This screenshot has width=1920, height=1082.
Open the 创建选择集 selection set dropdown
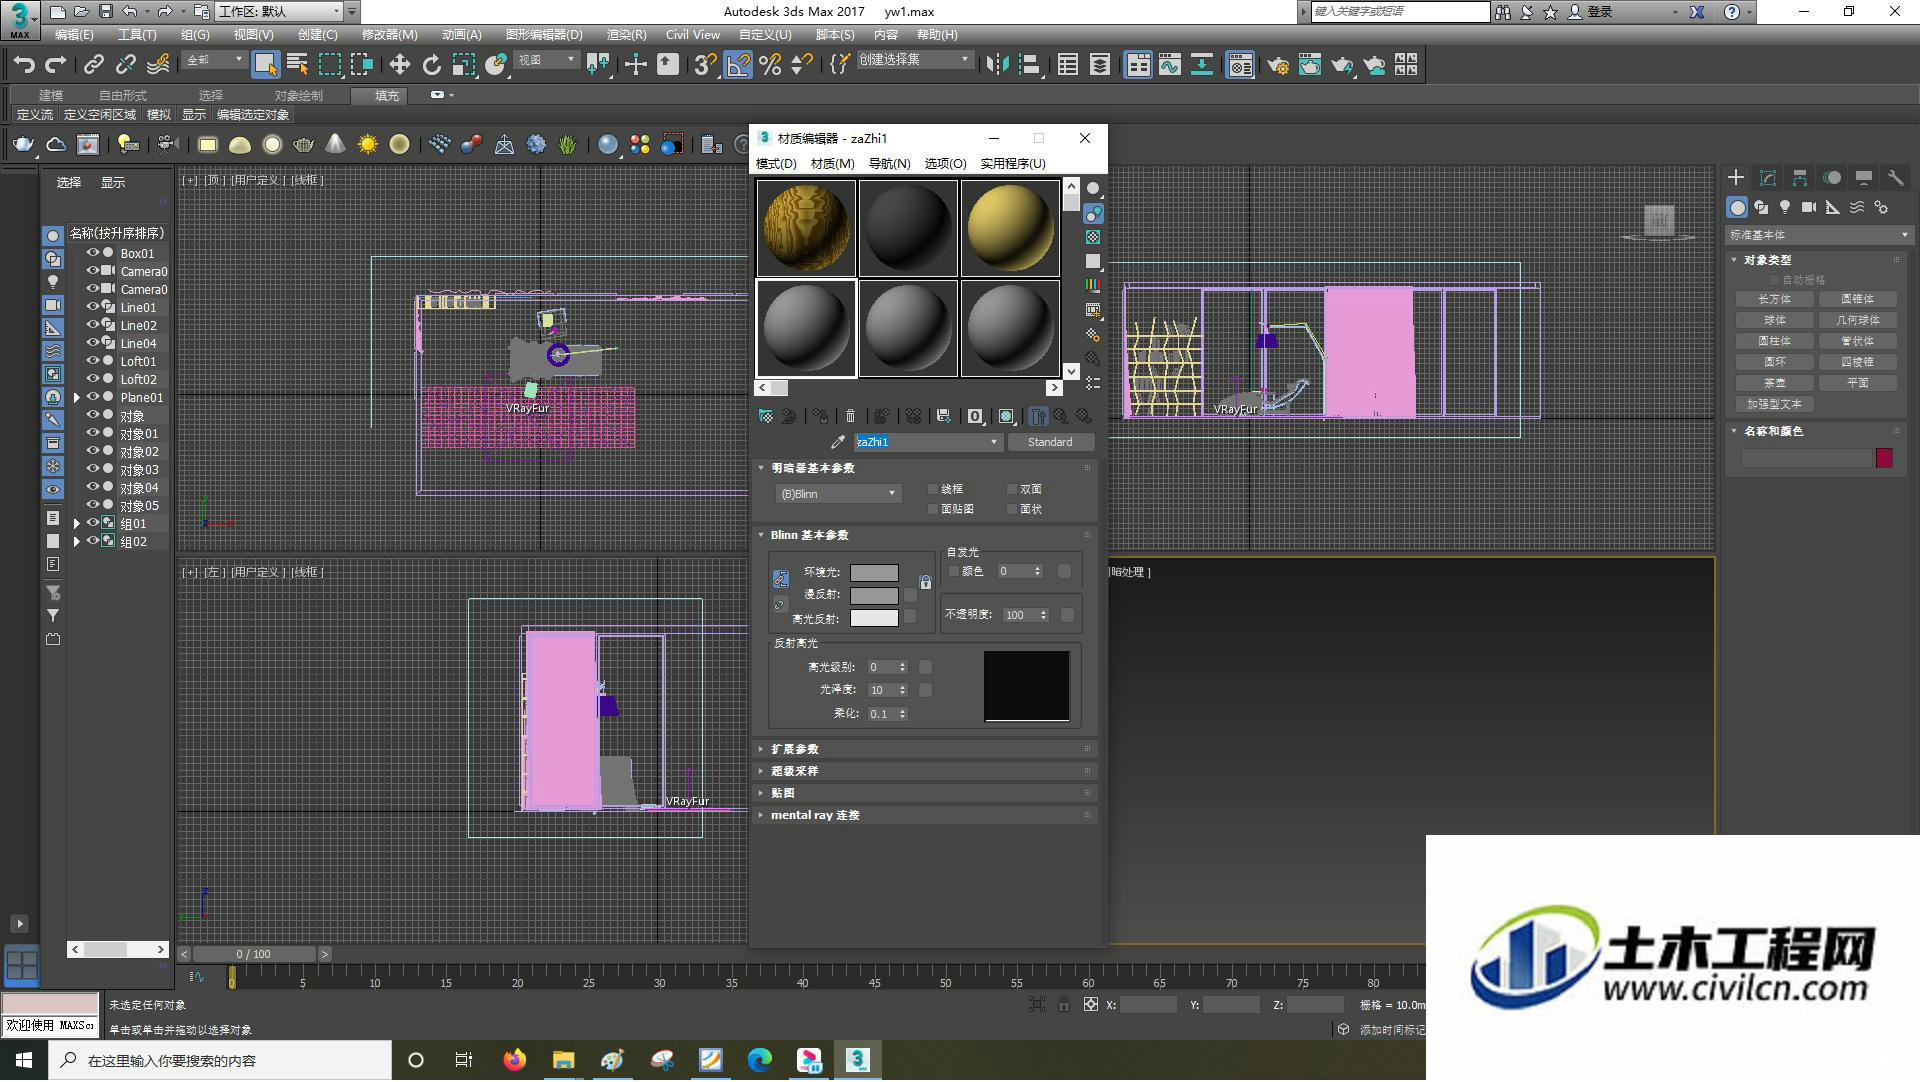914,60
